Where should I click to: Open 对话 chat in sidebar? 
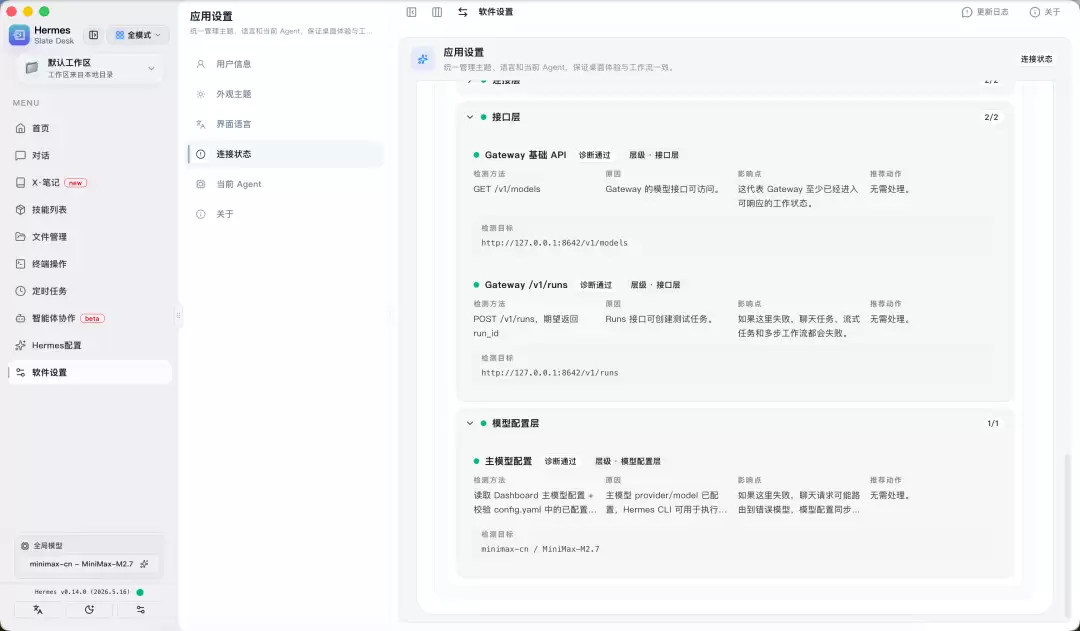click(x=90, y=156)
